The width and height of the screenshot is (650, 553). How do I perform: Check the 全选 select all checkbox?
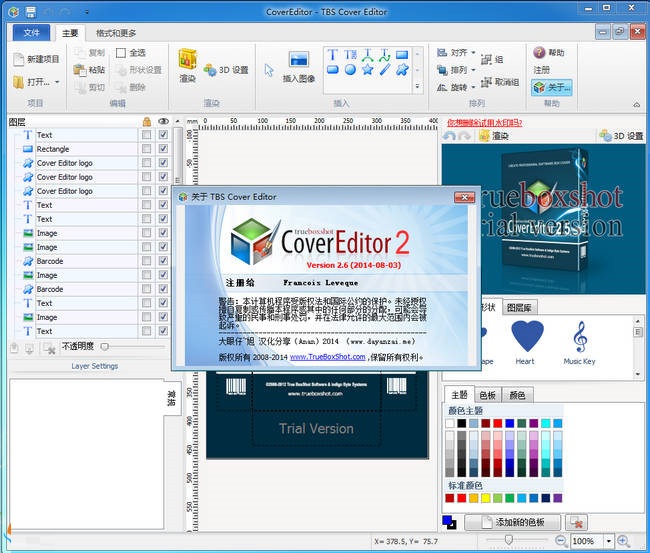click(121, 53)
